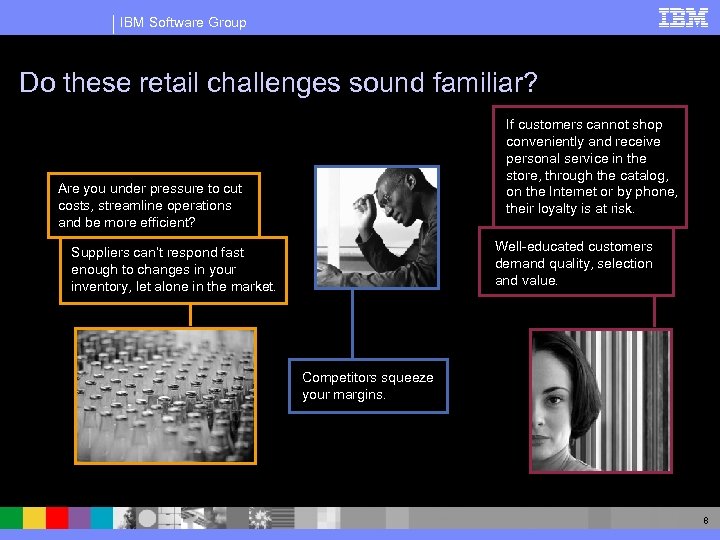
Task: Click the 'If customers cannot shop conveniently' text box
Action: (590, 166)
